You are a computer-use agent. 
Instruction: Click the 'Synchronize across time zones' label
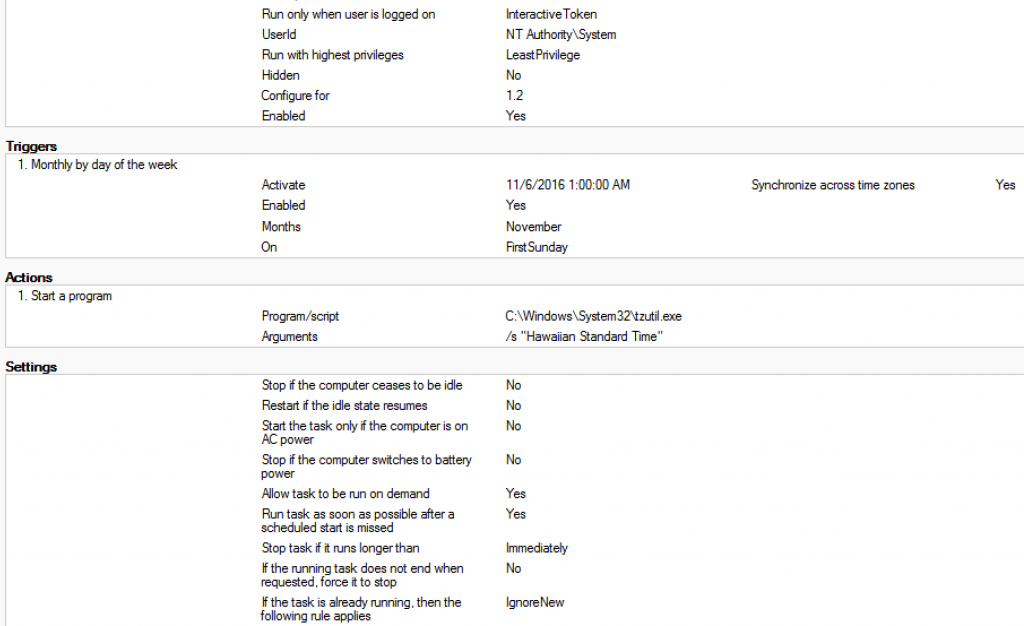click(833, 185)
